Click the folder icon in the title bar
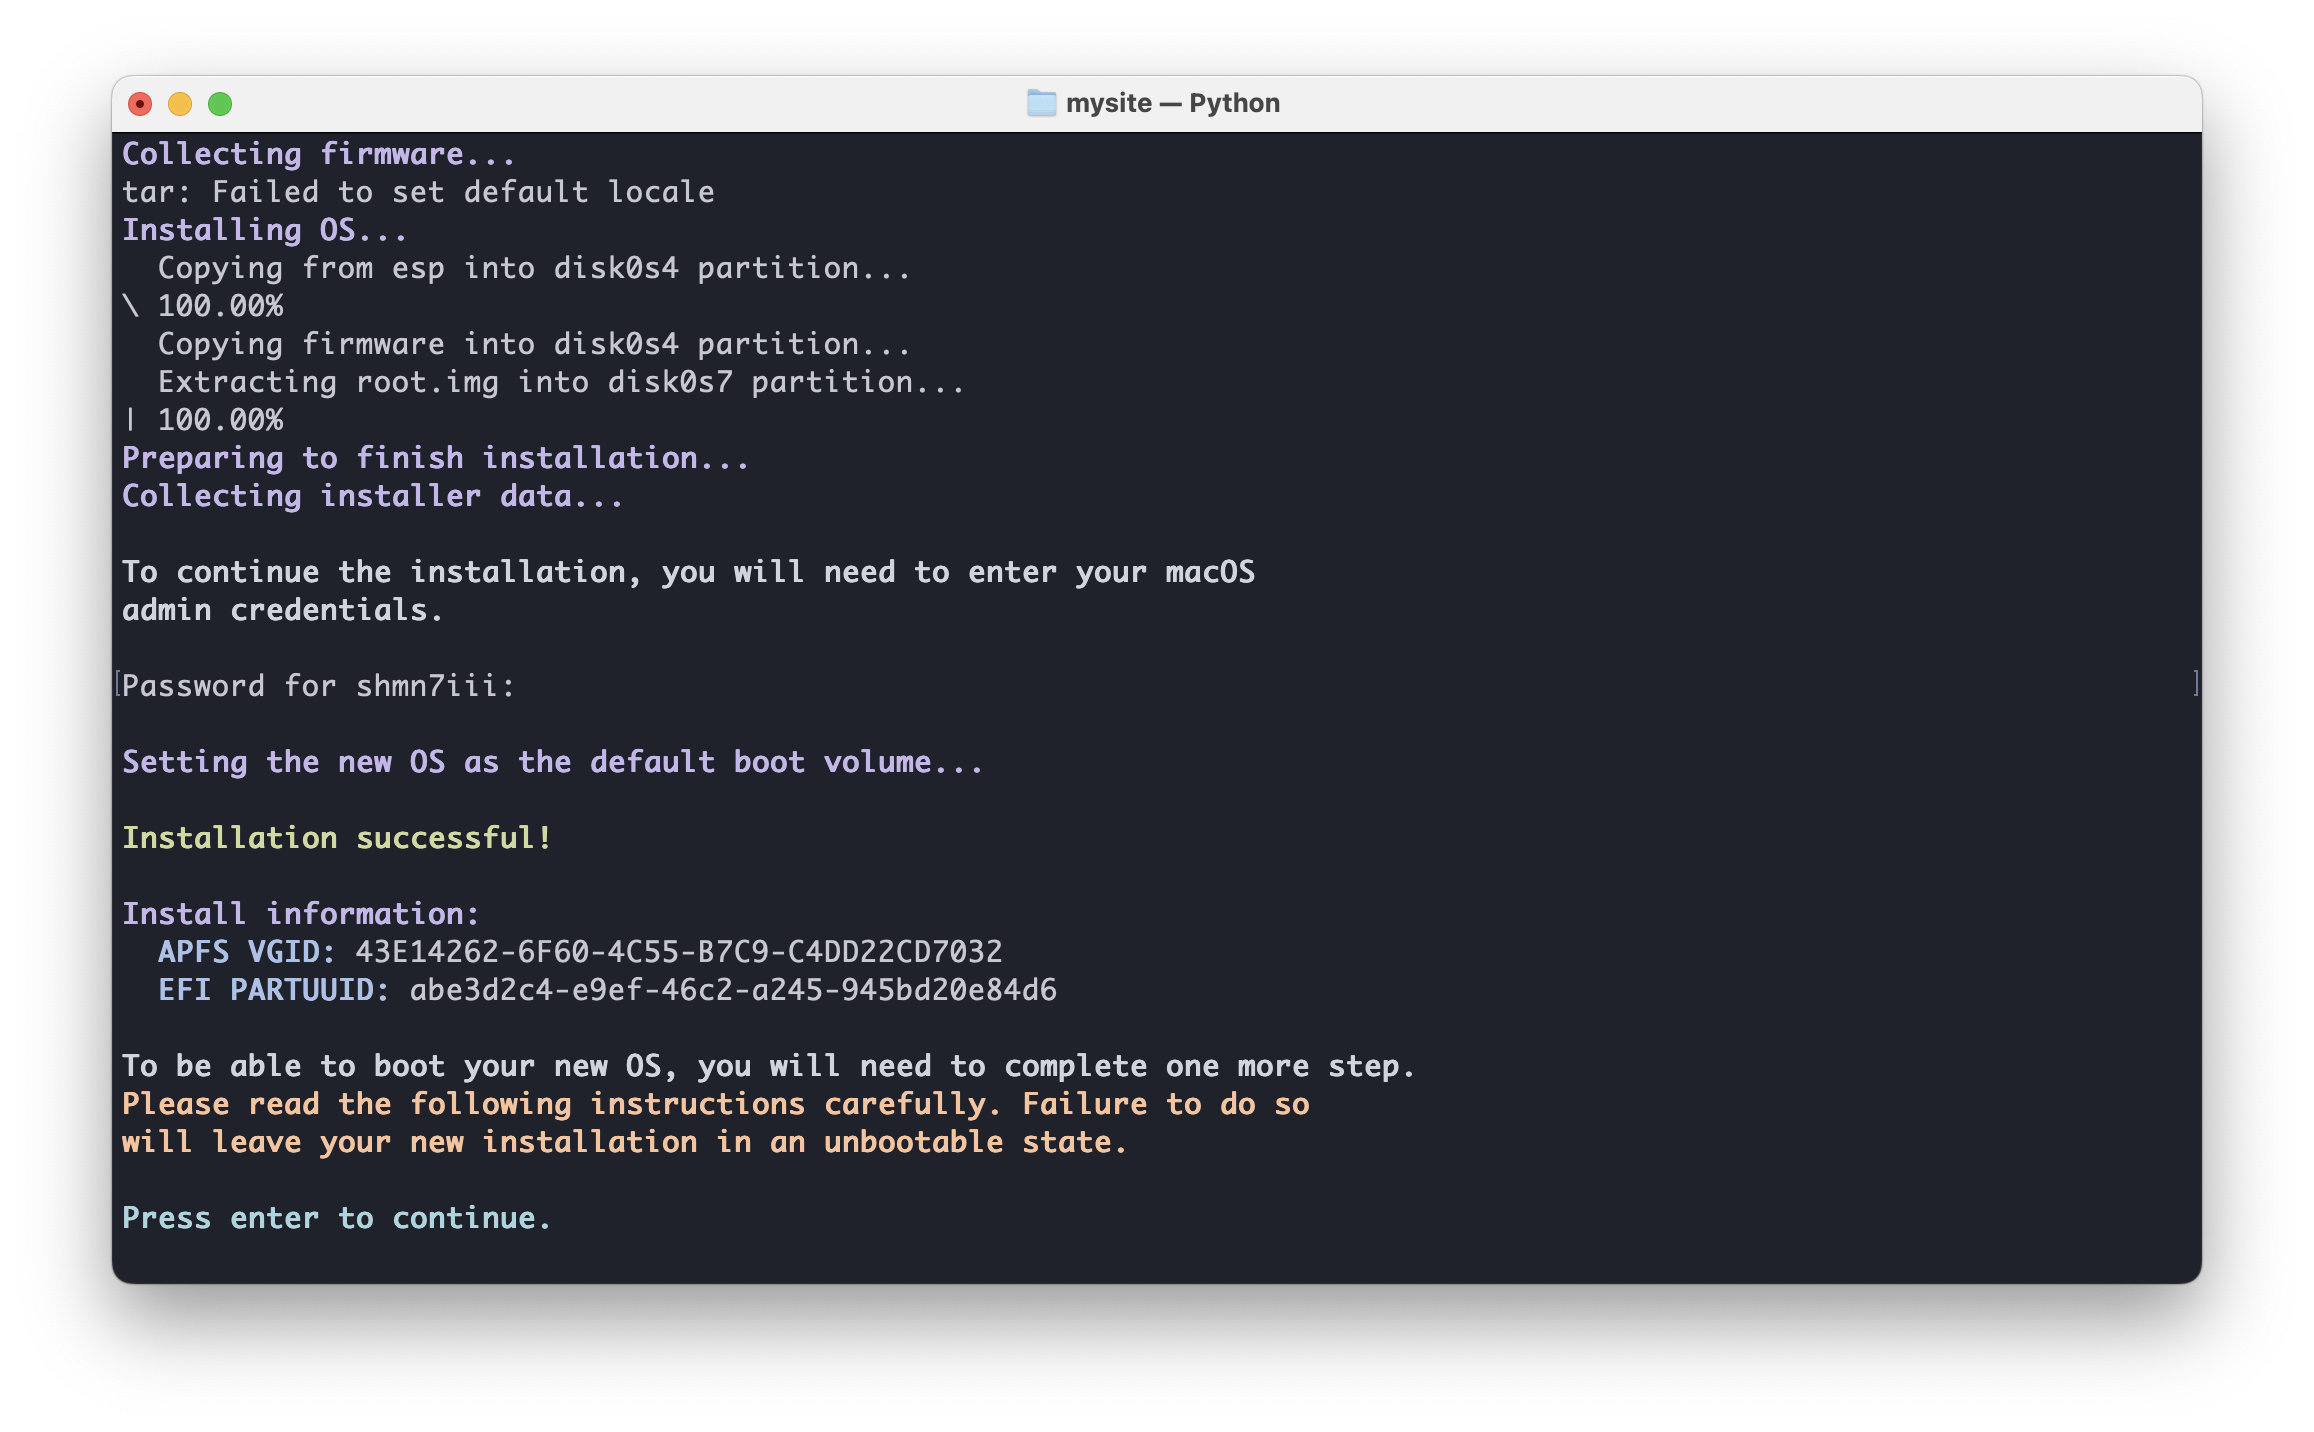This screenshot has height=1432, width=2314. [x=1041, y=103]
